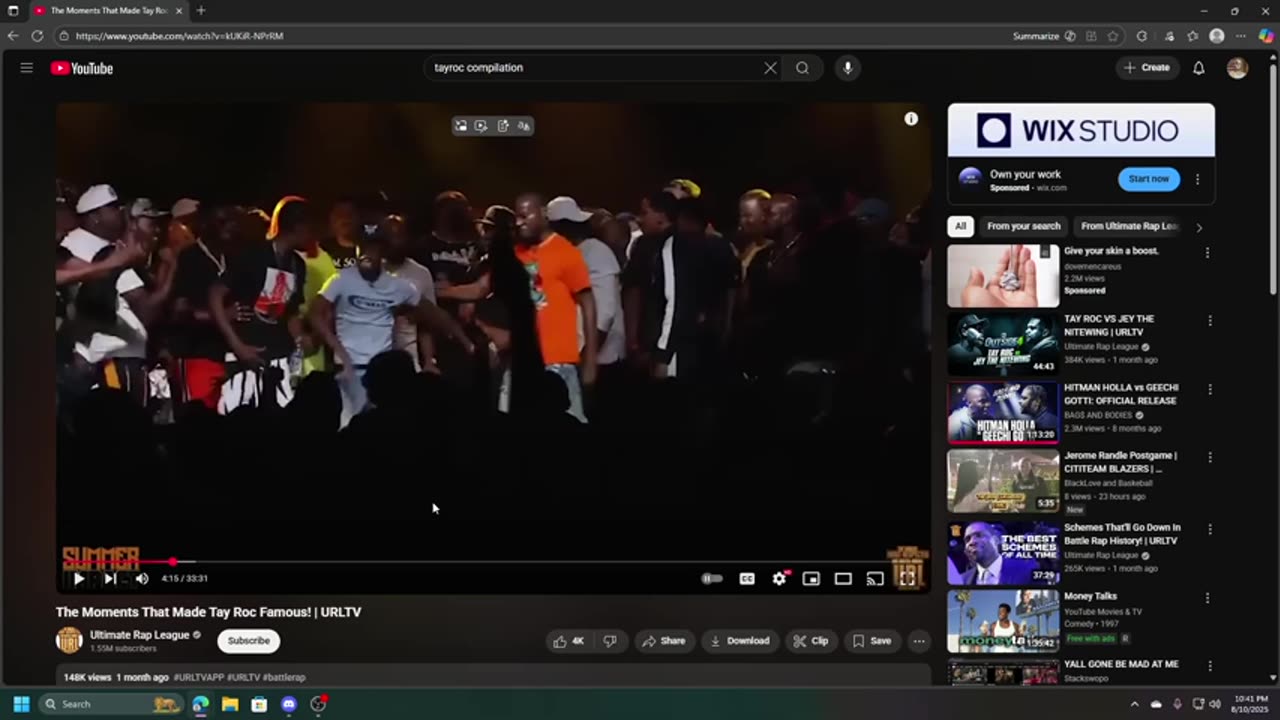Open the Money Talks movie title
Screen dimensions: 1280x720
pyautogui.click(x=1090, y=596)
